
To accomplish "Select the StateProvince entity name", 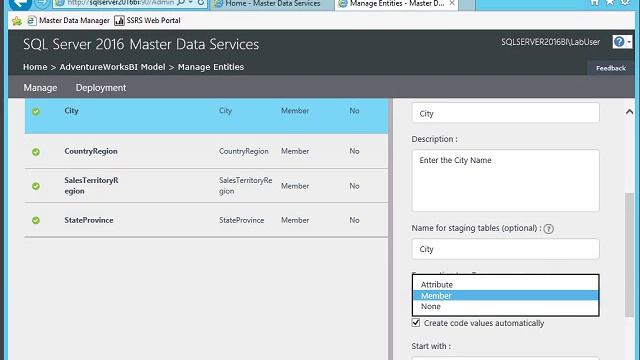I will (89, 220).
